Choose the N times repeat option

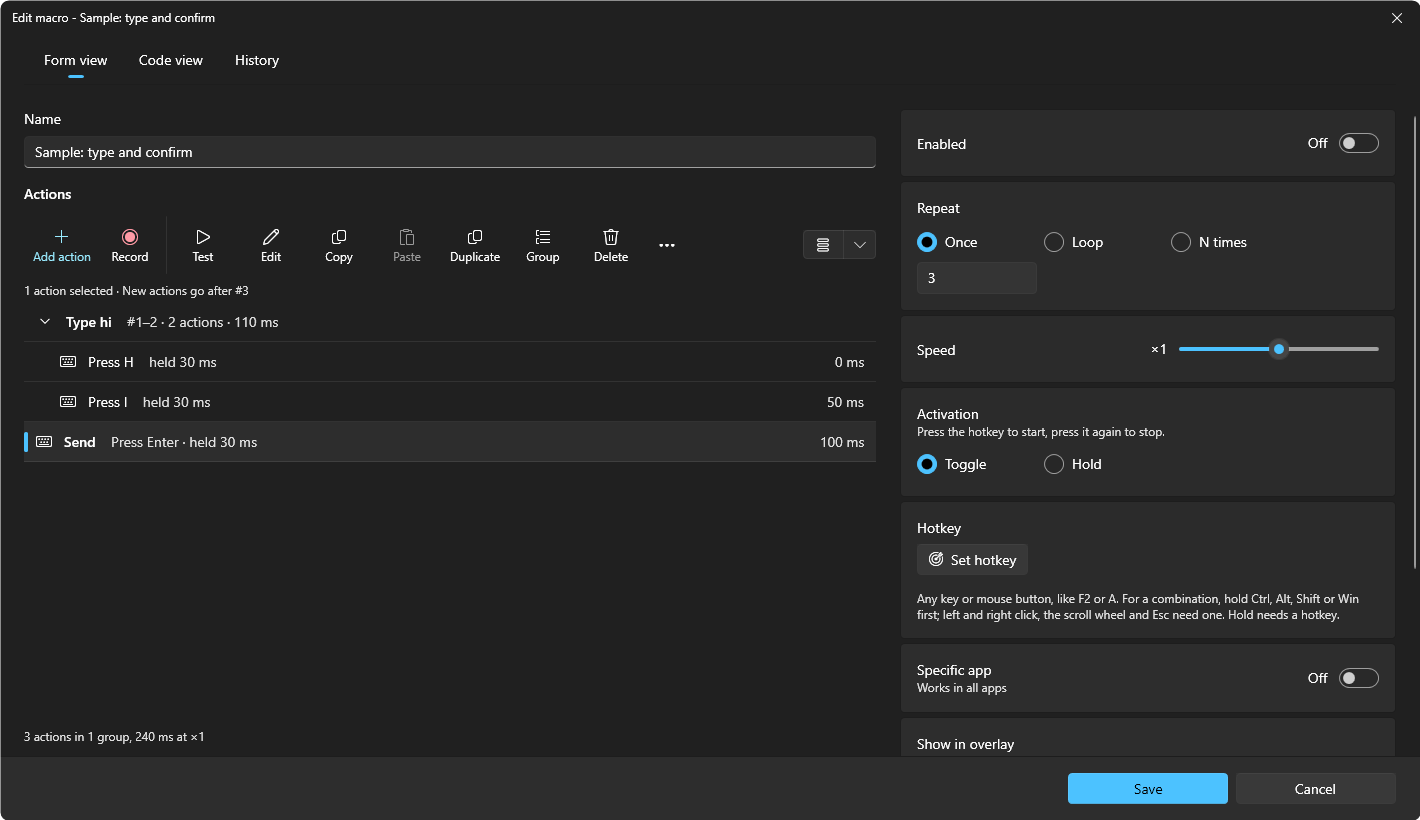[1181, 242]
